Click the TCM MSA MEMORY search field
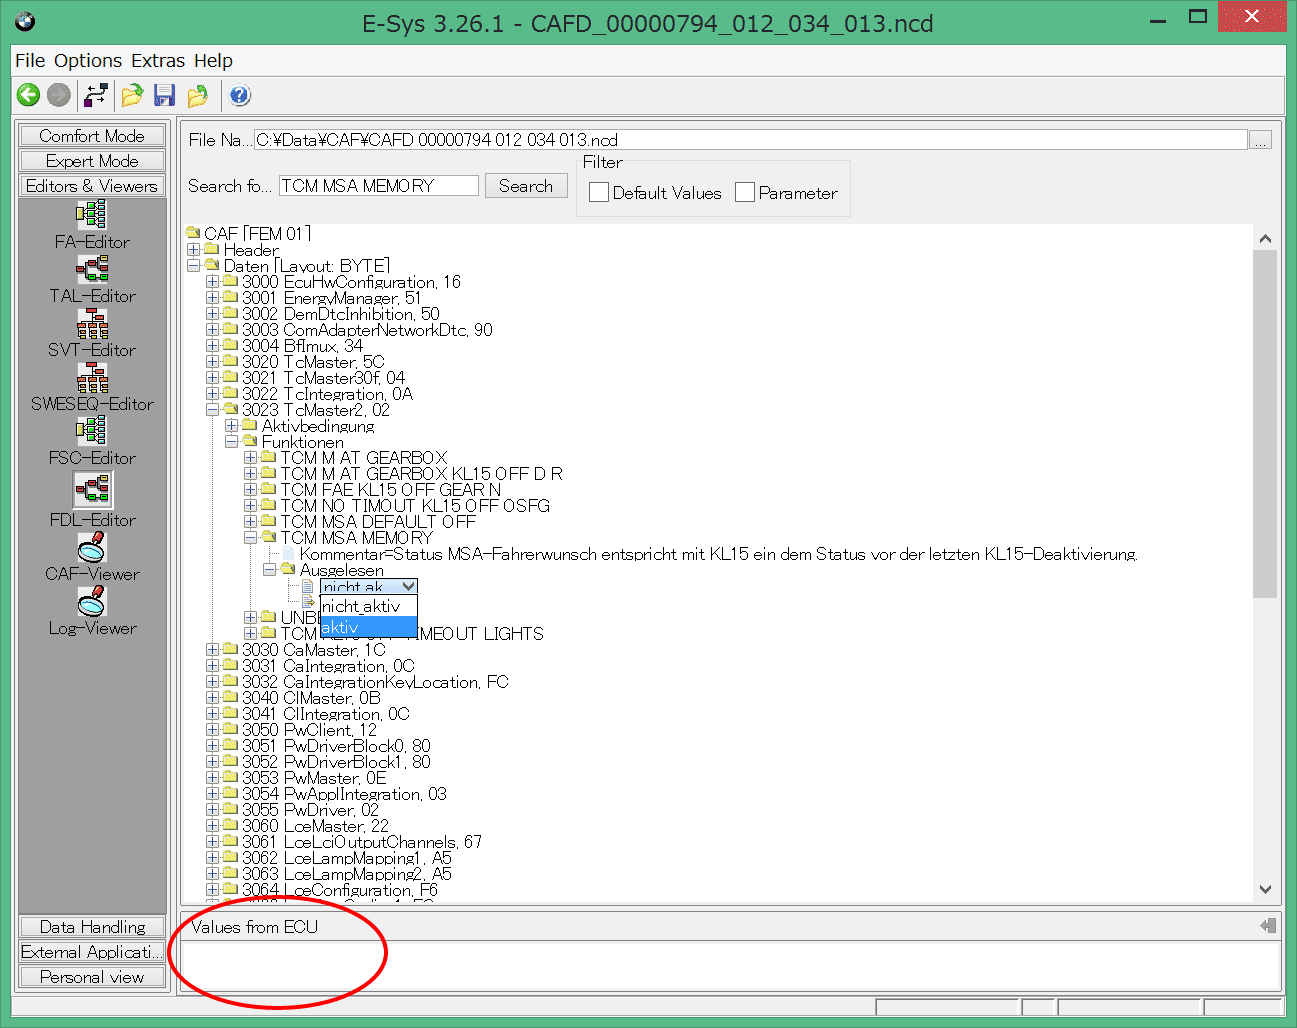Screen dimensions: 1297x1028 (378, 186)
